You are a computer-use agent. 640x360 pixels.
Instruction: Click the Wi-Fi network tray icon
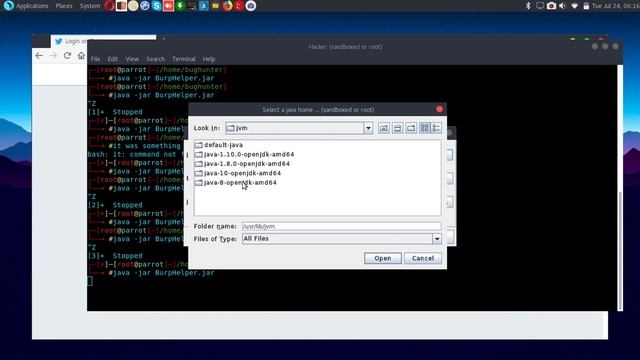coord(574,6)
